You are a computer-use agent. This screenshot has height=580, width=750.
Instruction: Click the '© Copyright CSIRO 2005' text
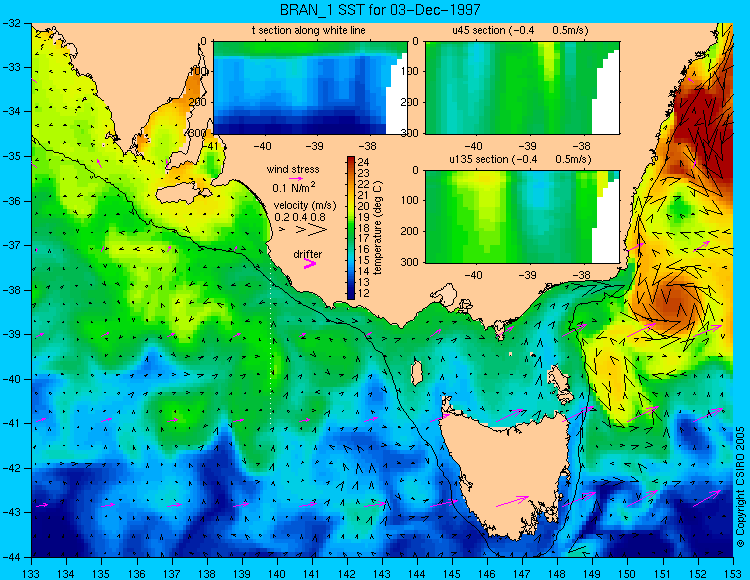pyautogui.click(x=741, y=486)
